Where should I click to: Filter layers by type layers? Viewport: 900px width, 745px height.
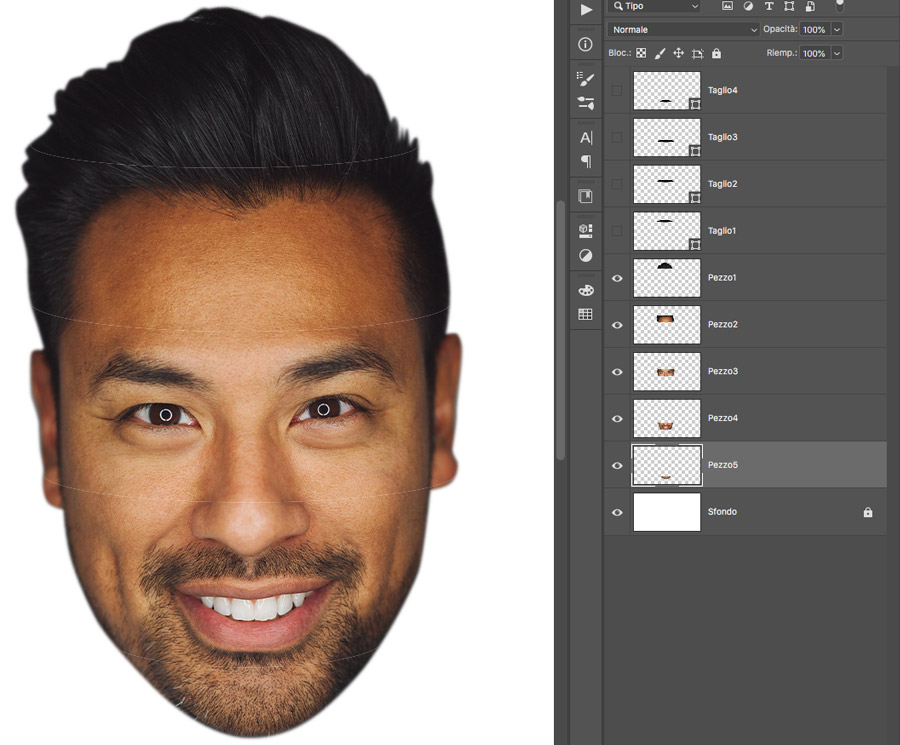[769, 6]
